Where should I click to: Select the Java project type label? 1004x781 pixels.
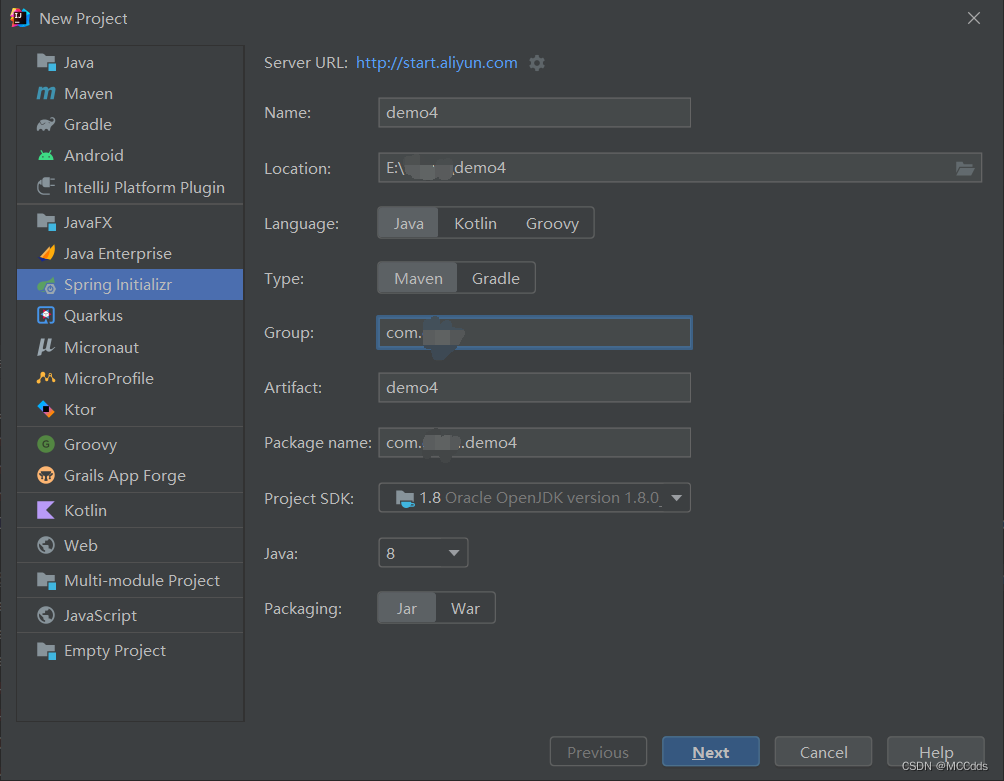click(x=79, y=62)
